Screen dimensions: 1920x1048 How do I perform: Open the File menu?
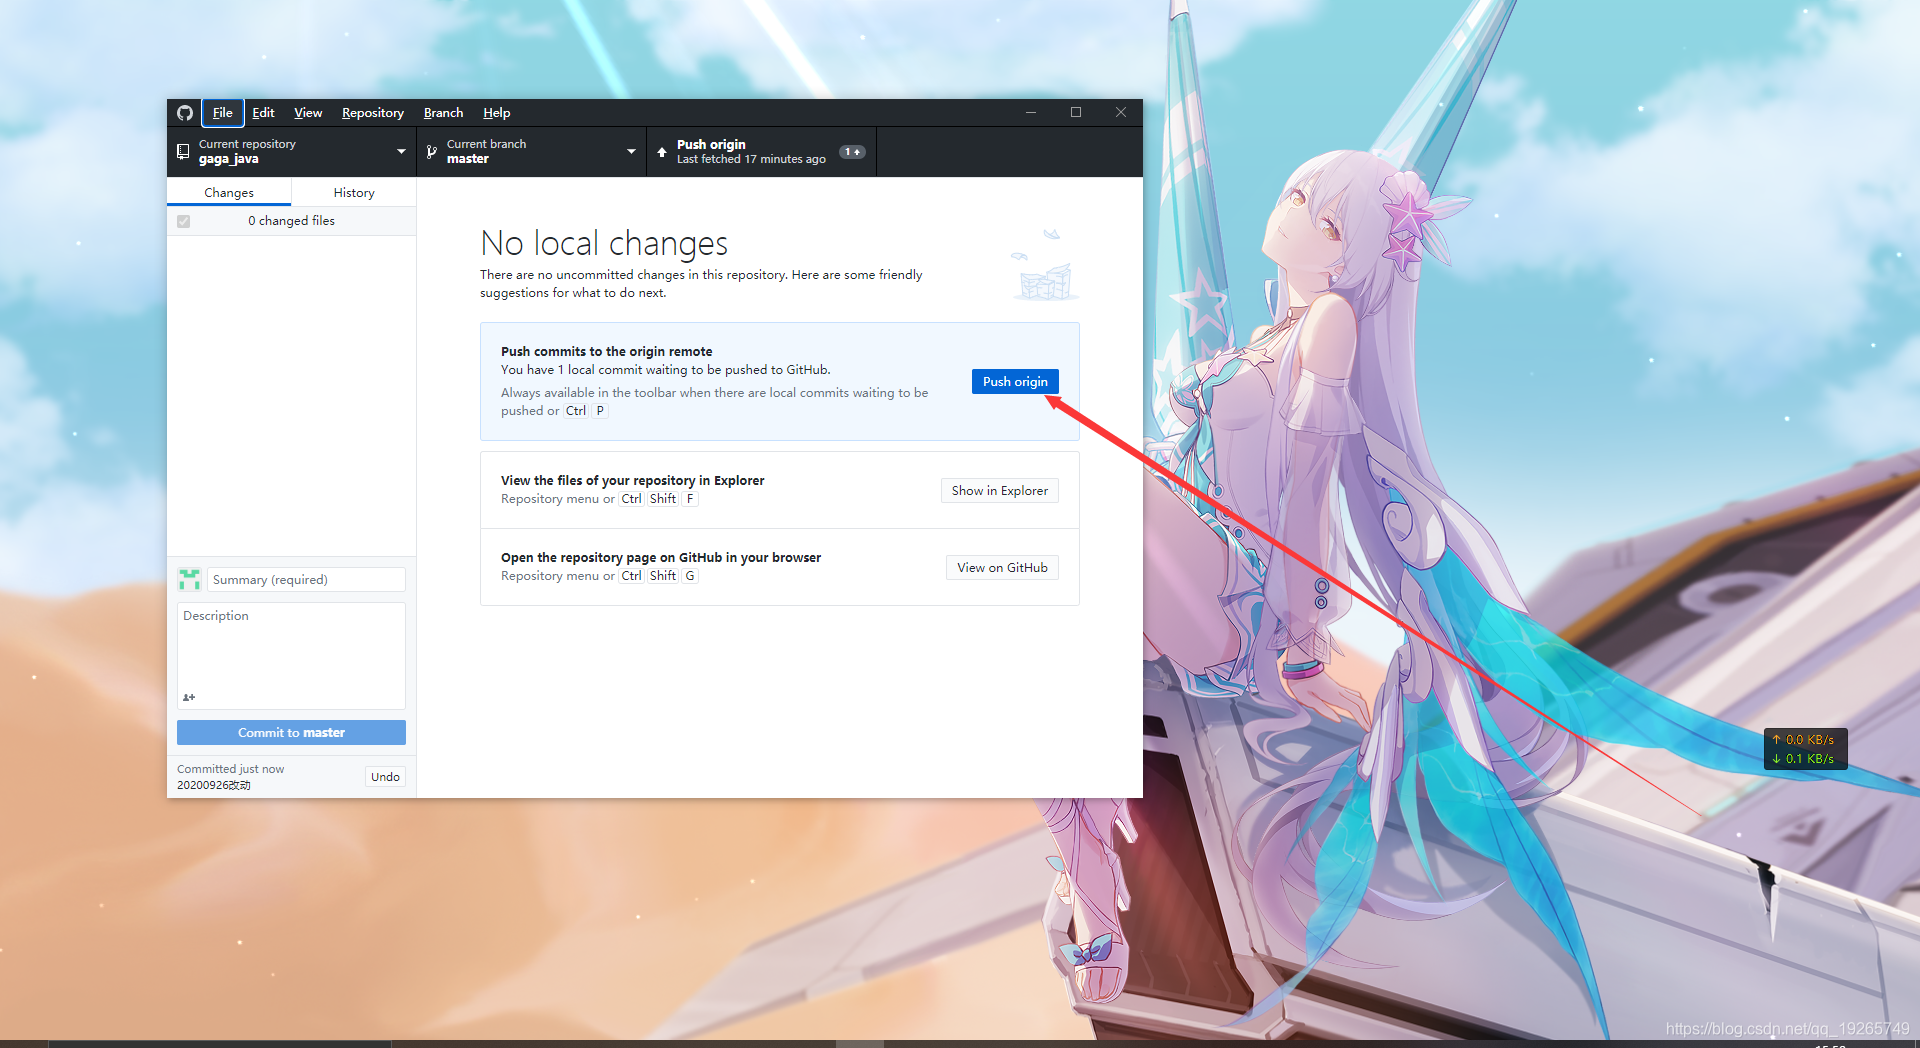(x=223, y=113)
